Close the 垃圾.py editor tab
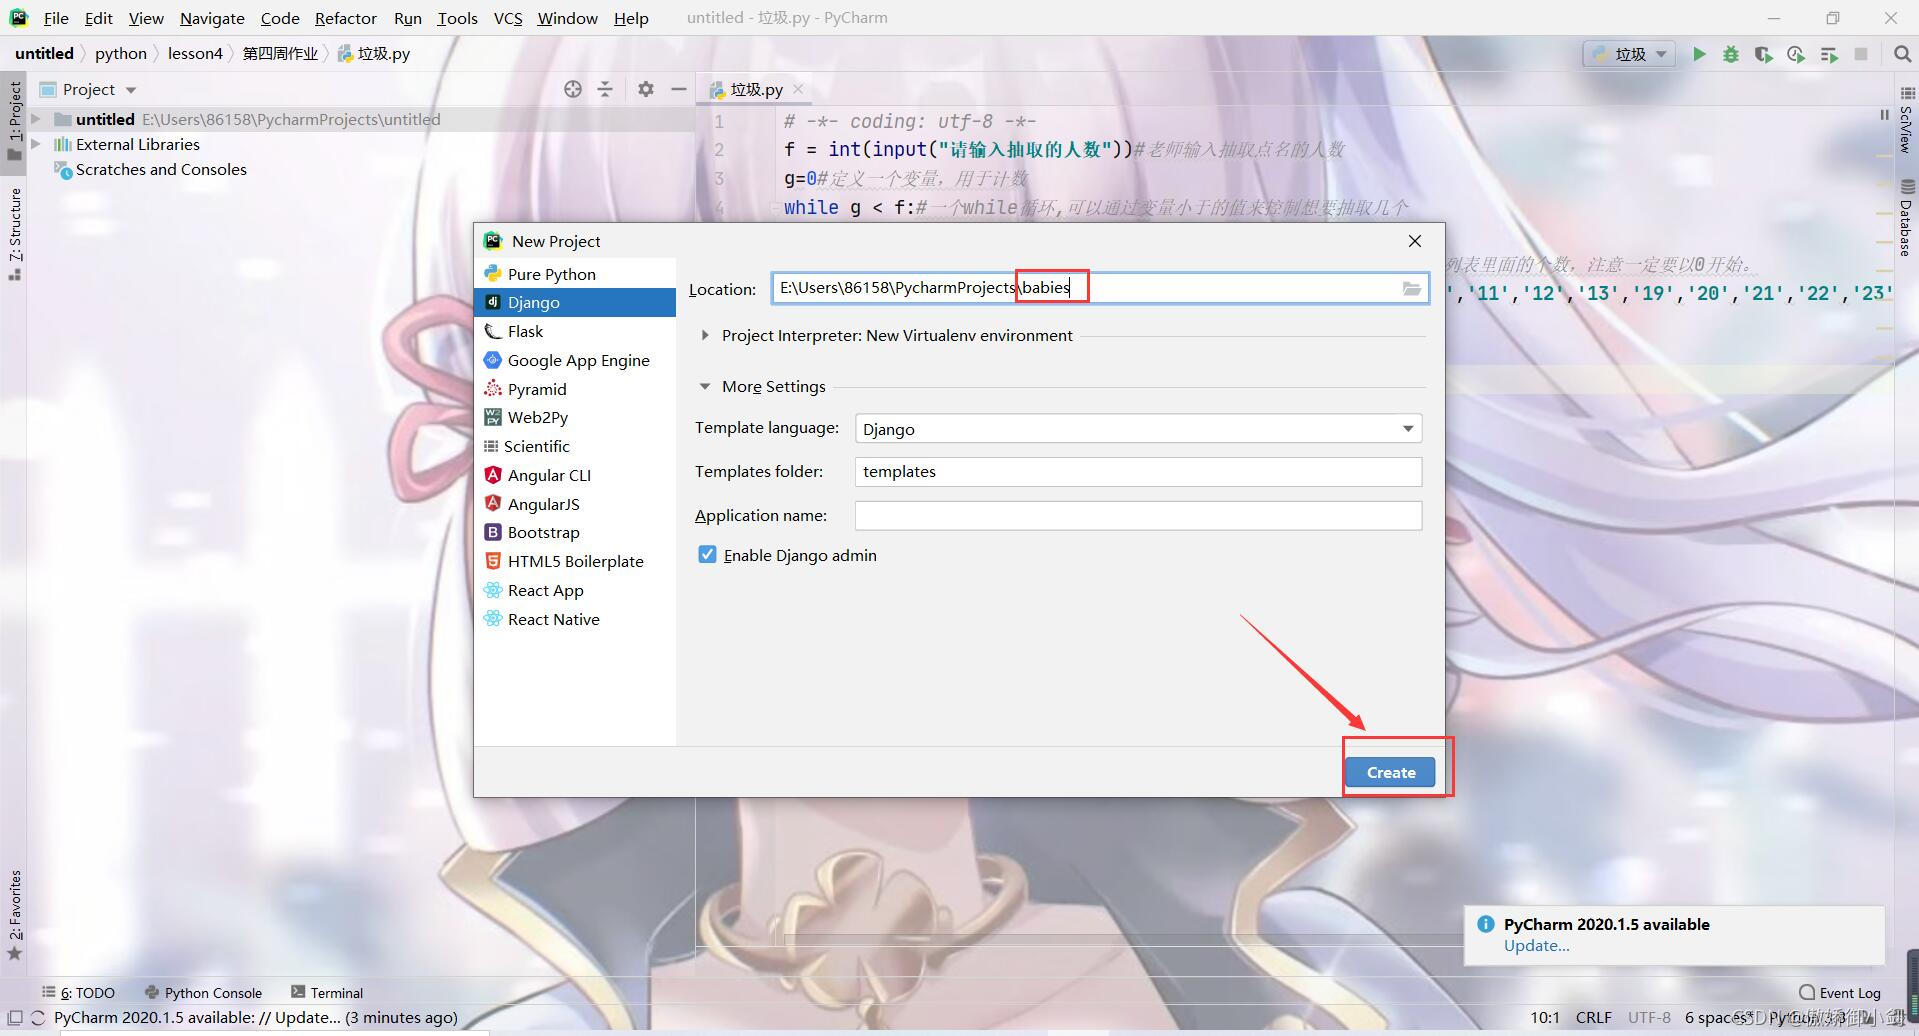This screenshot has width=1919, height=1036. pos(798,89)
